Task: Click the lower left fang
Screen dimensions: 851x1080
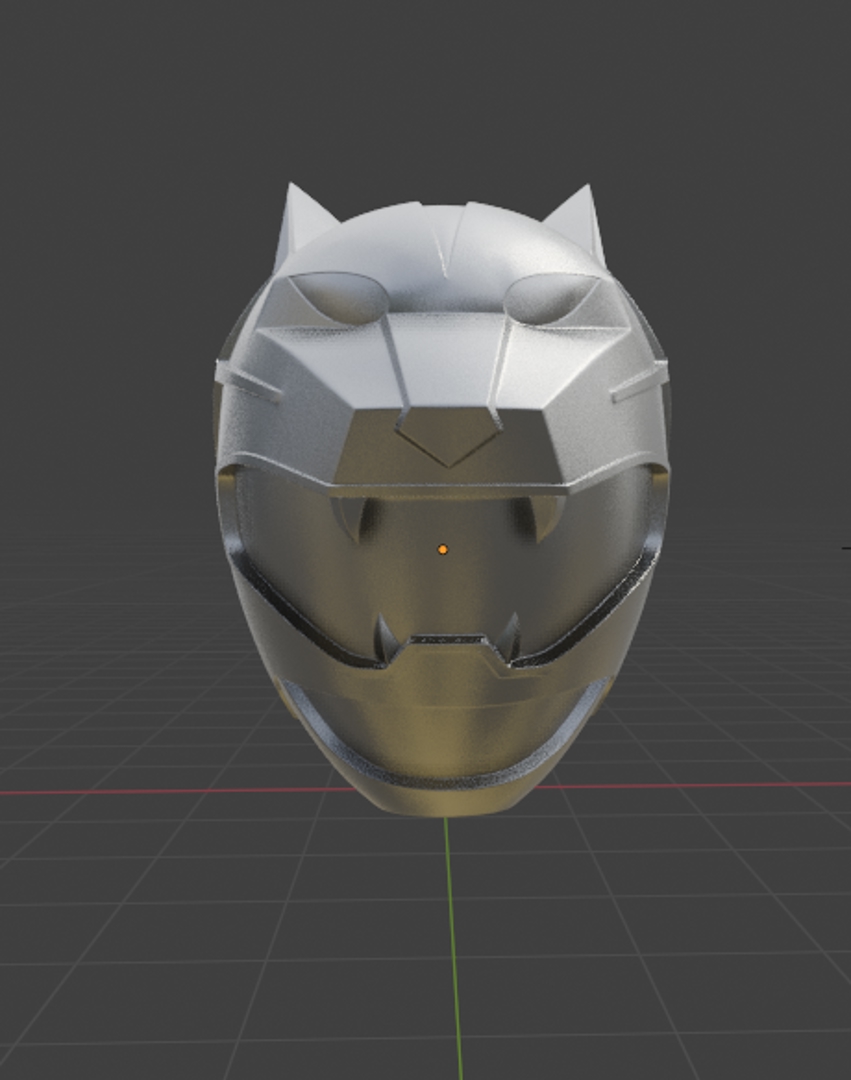Action: click(x=385, y=640)
